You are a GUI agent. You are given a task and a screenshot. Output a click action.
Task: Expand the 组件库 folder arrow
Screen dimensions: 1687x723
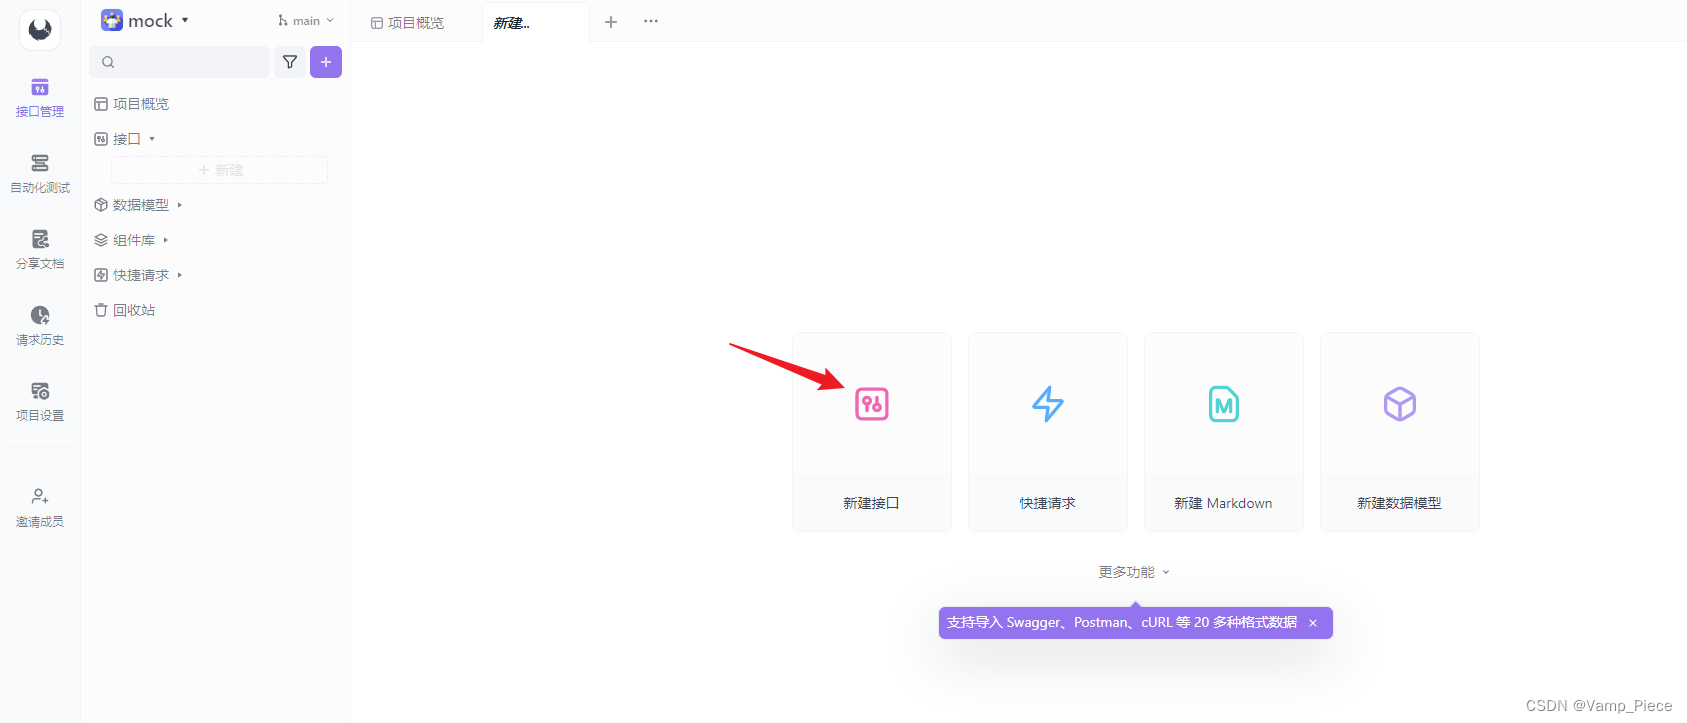point(166,240)
